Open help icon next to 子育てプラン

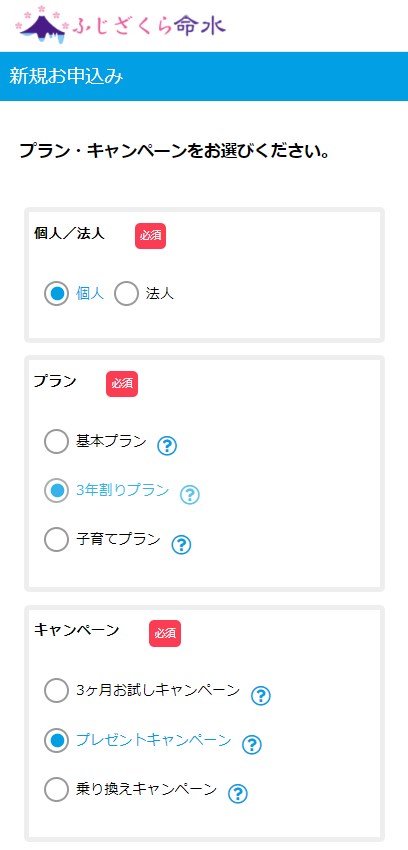tap(181, 544)
